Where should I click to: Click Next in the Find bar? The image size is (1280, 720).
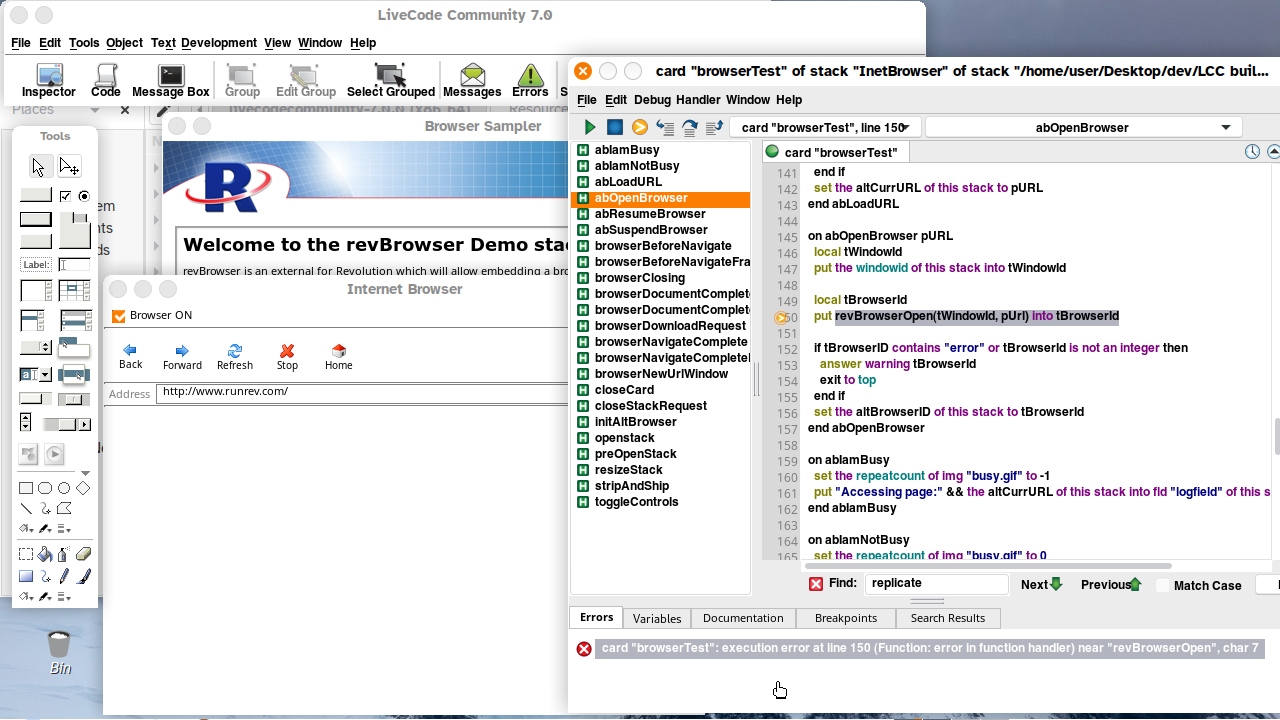click(1041, 585)
